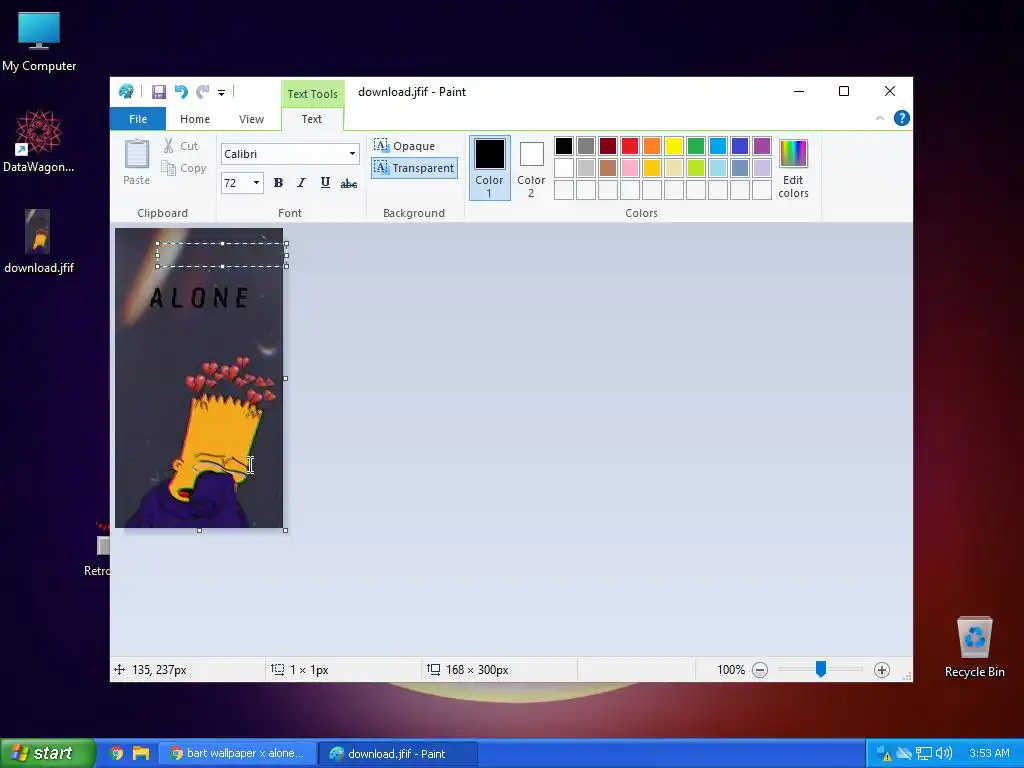
Task: Click the zoom slider handle
Action: [821, 669]
